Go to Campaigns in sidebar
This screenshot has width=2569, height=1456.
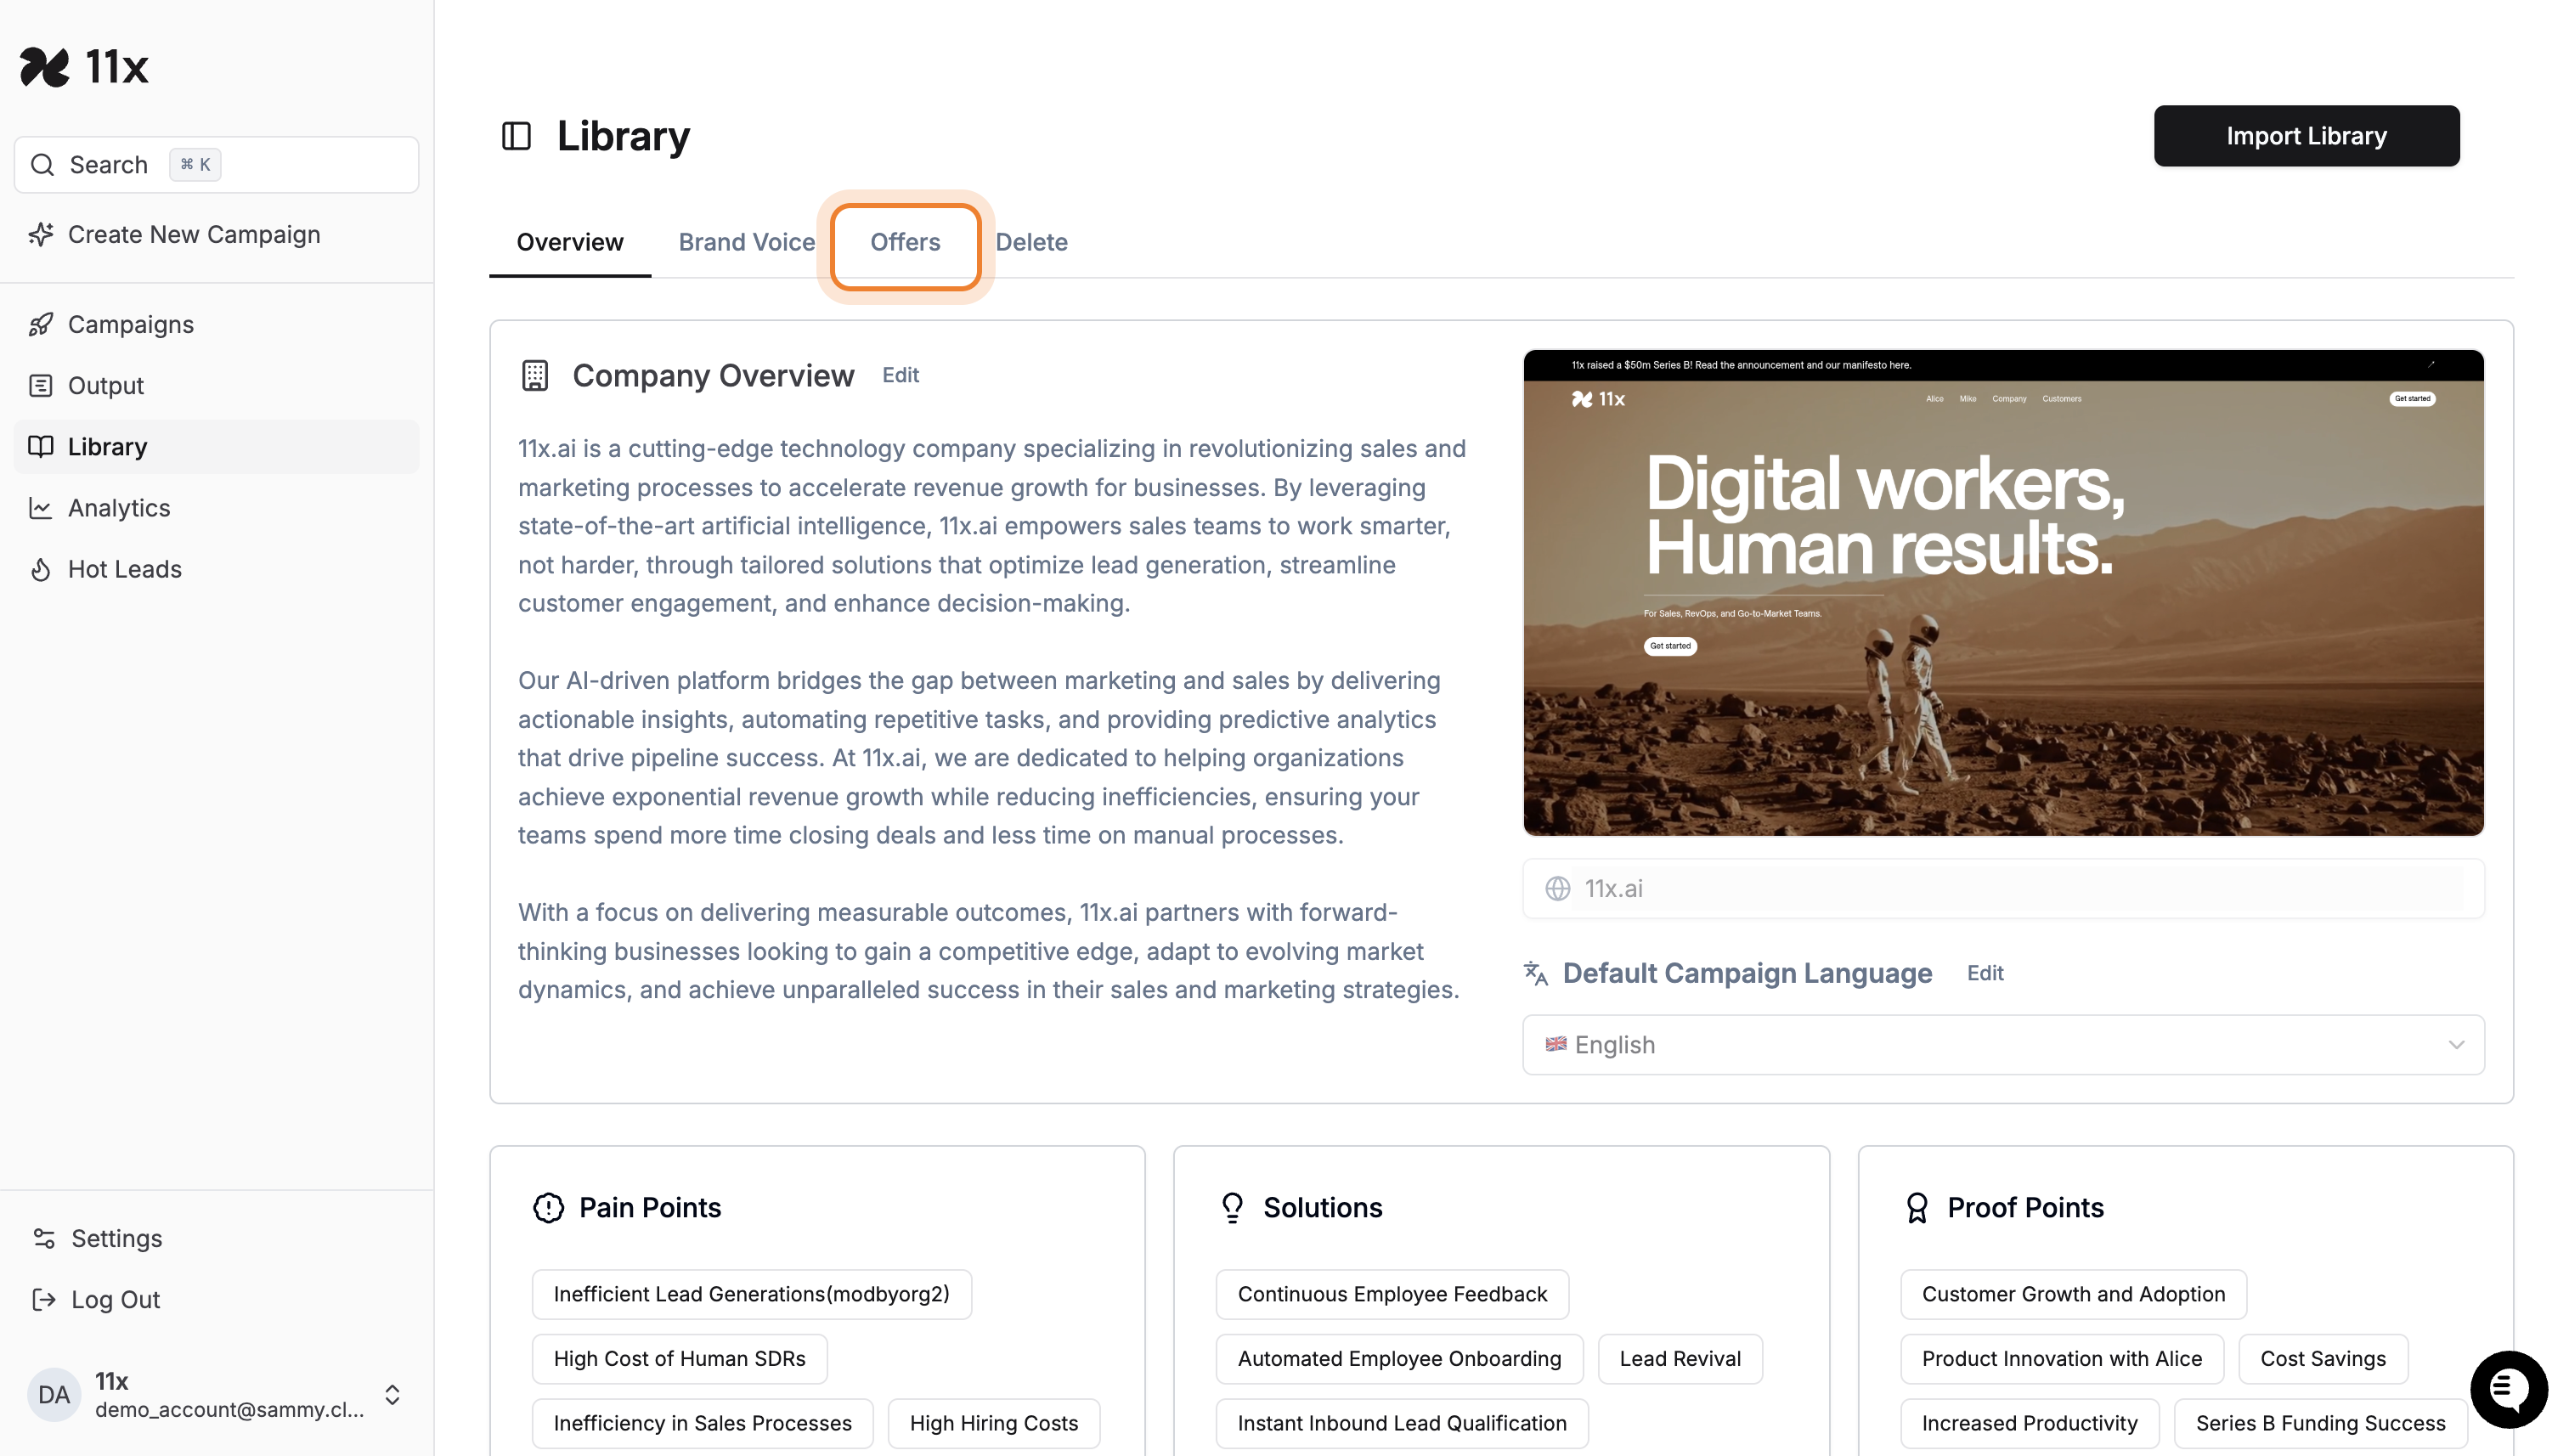pos(217,324)
